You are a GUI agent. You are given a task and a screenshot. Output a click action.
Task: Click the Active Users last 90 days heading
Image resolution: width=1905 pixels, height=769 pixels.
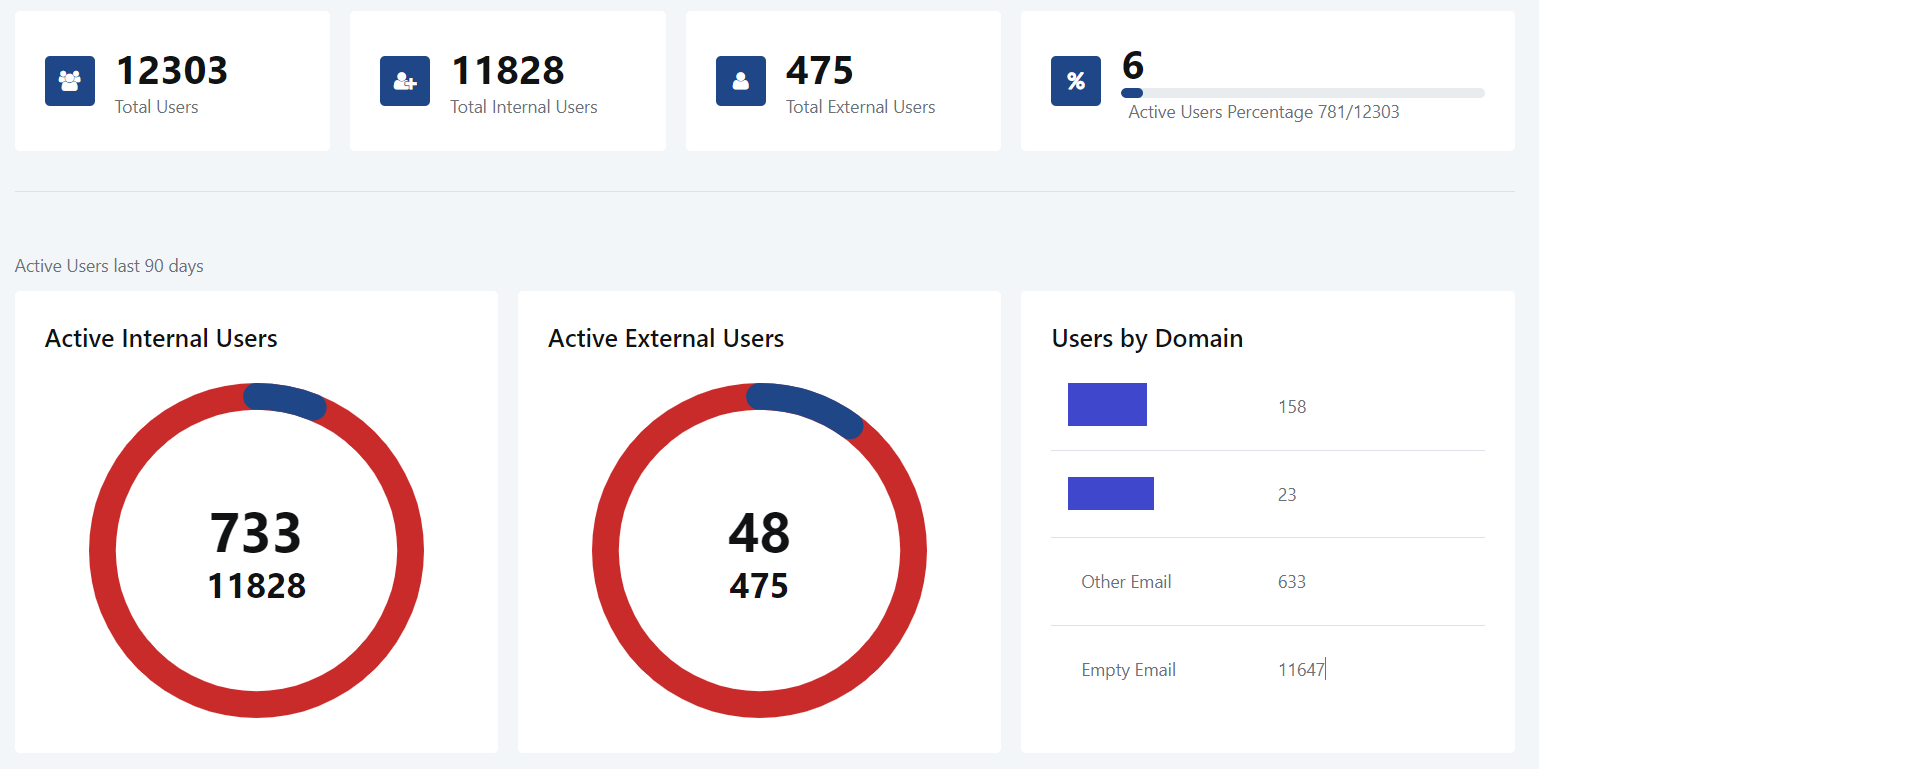point(109,266)
